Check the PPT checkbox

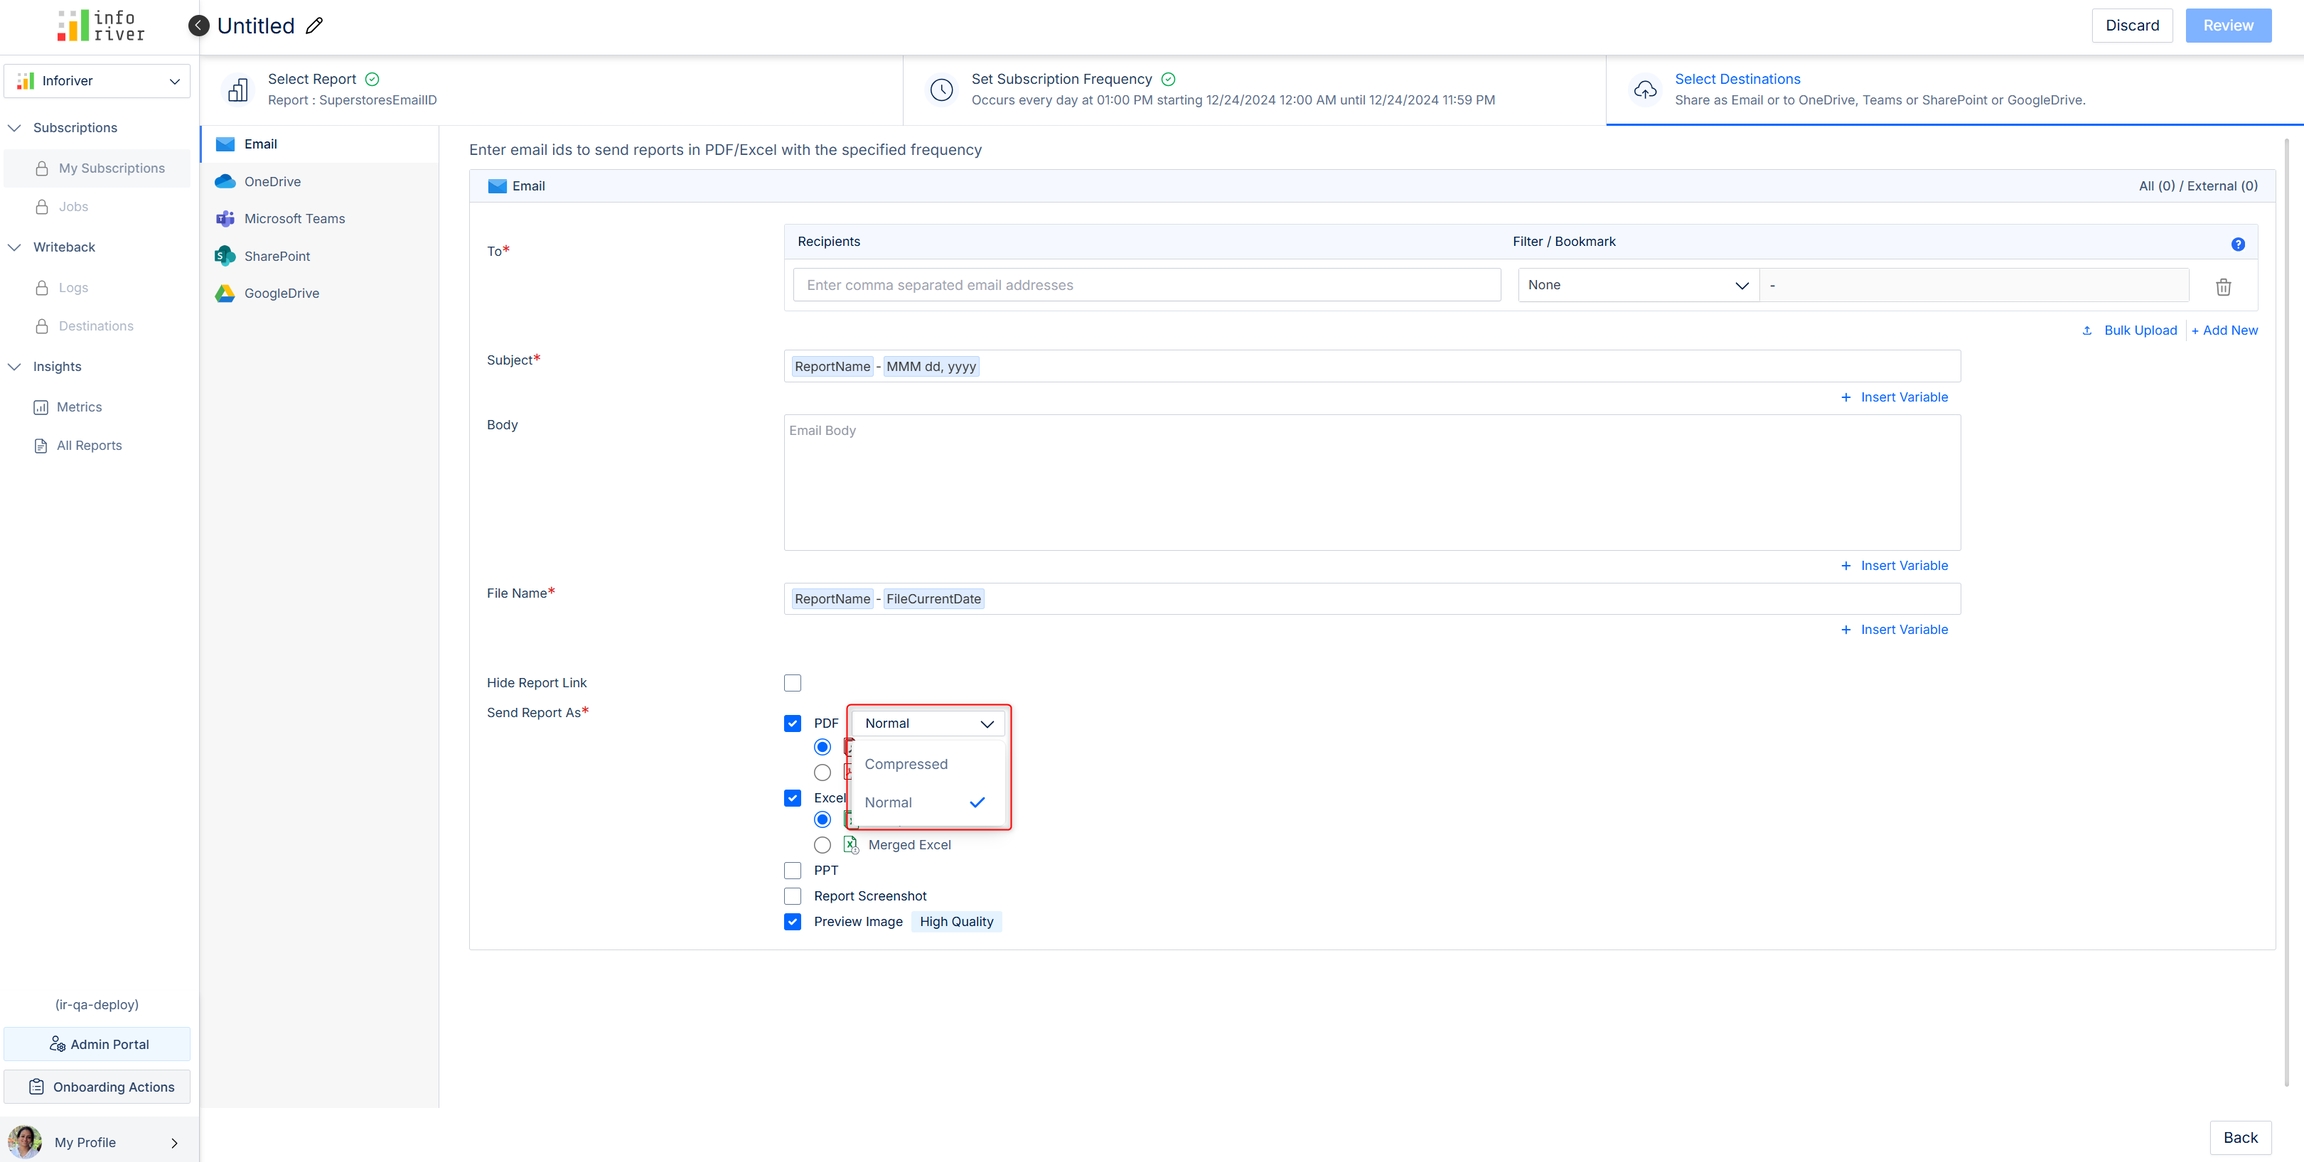pos(793,870)
